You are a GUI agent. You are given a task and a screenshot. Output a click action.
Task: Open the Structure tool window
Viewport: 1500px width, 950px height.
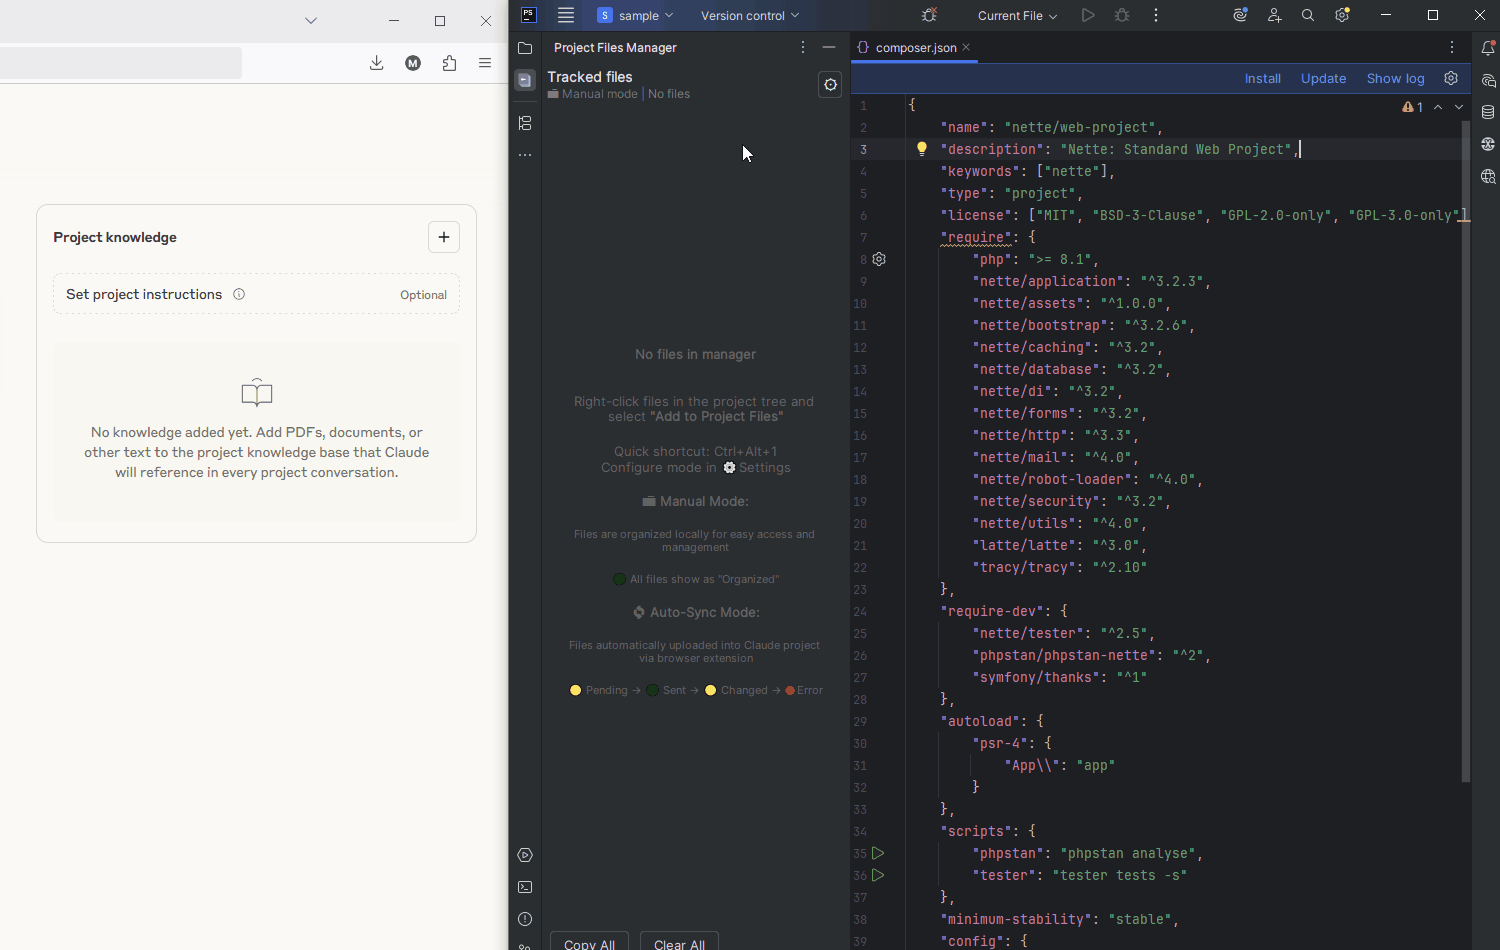coord(525,123)
